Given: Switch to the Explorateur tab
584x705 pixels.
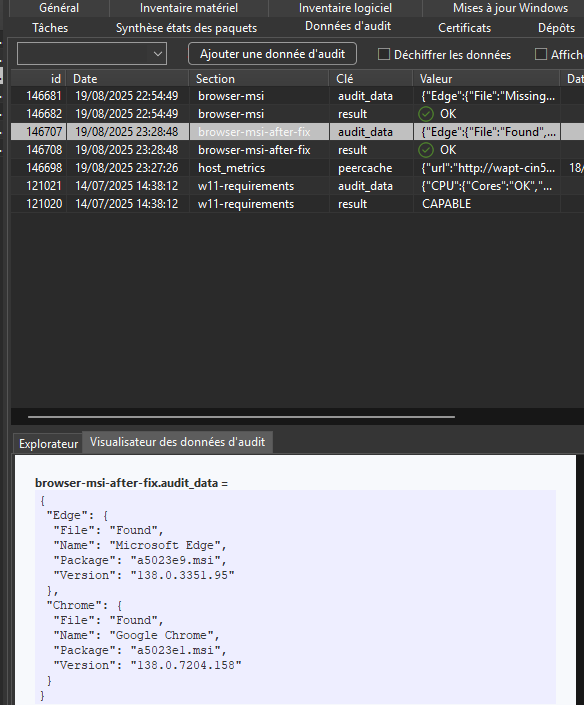Looking at the screenshot, I should pyautogui.click(x=48, y=444).
